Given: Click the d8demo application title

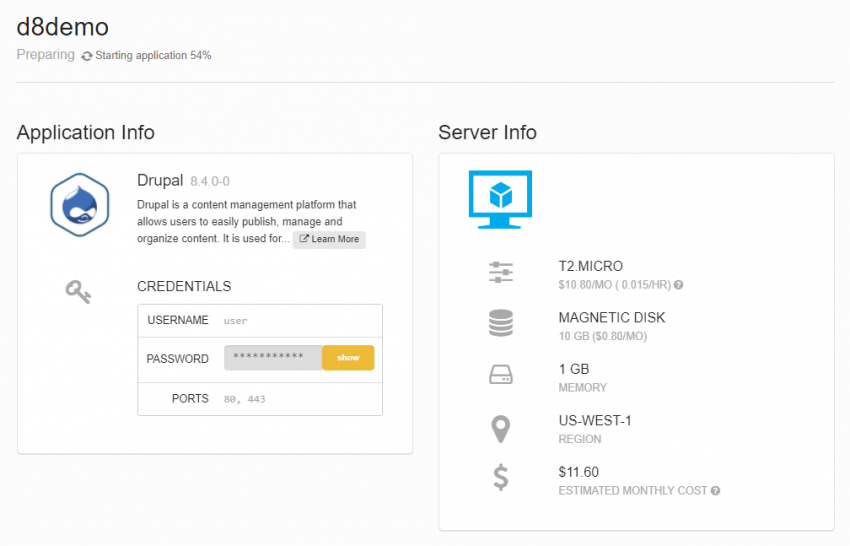Looking at the screenshot, I should [x=63, y=27].
